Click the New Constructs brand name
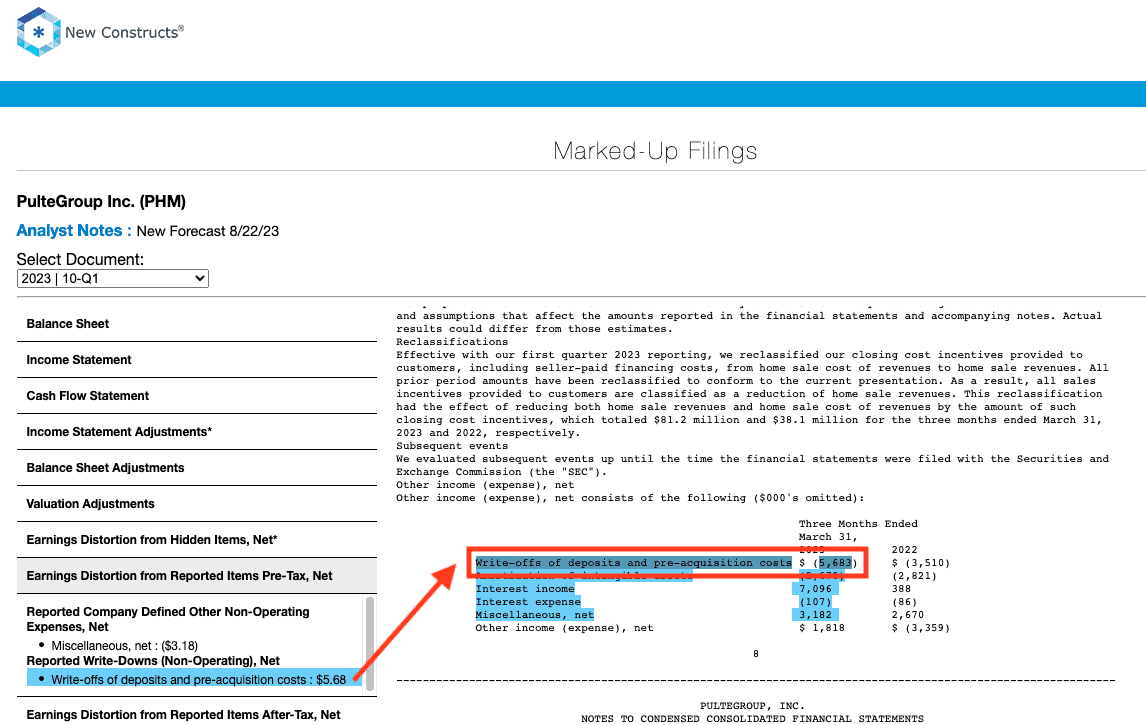The height and width of the screenshot is (725, 1146). coord(124,32)
